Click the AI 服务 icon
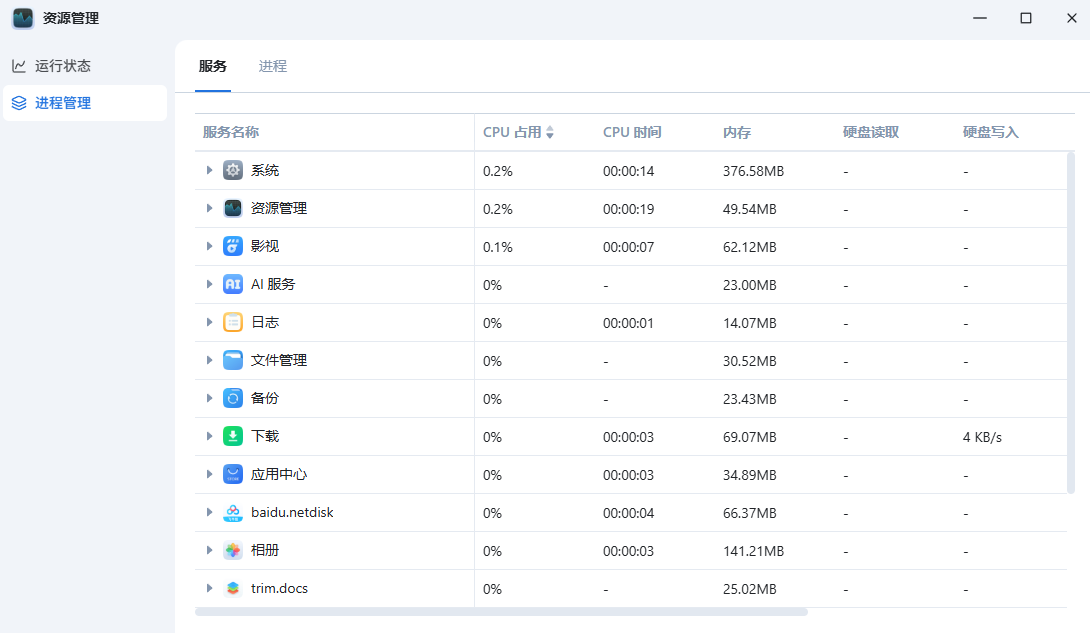 (233, 285)
